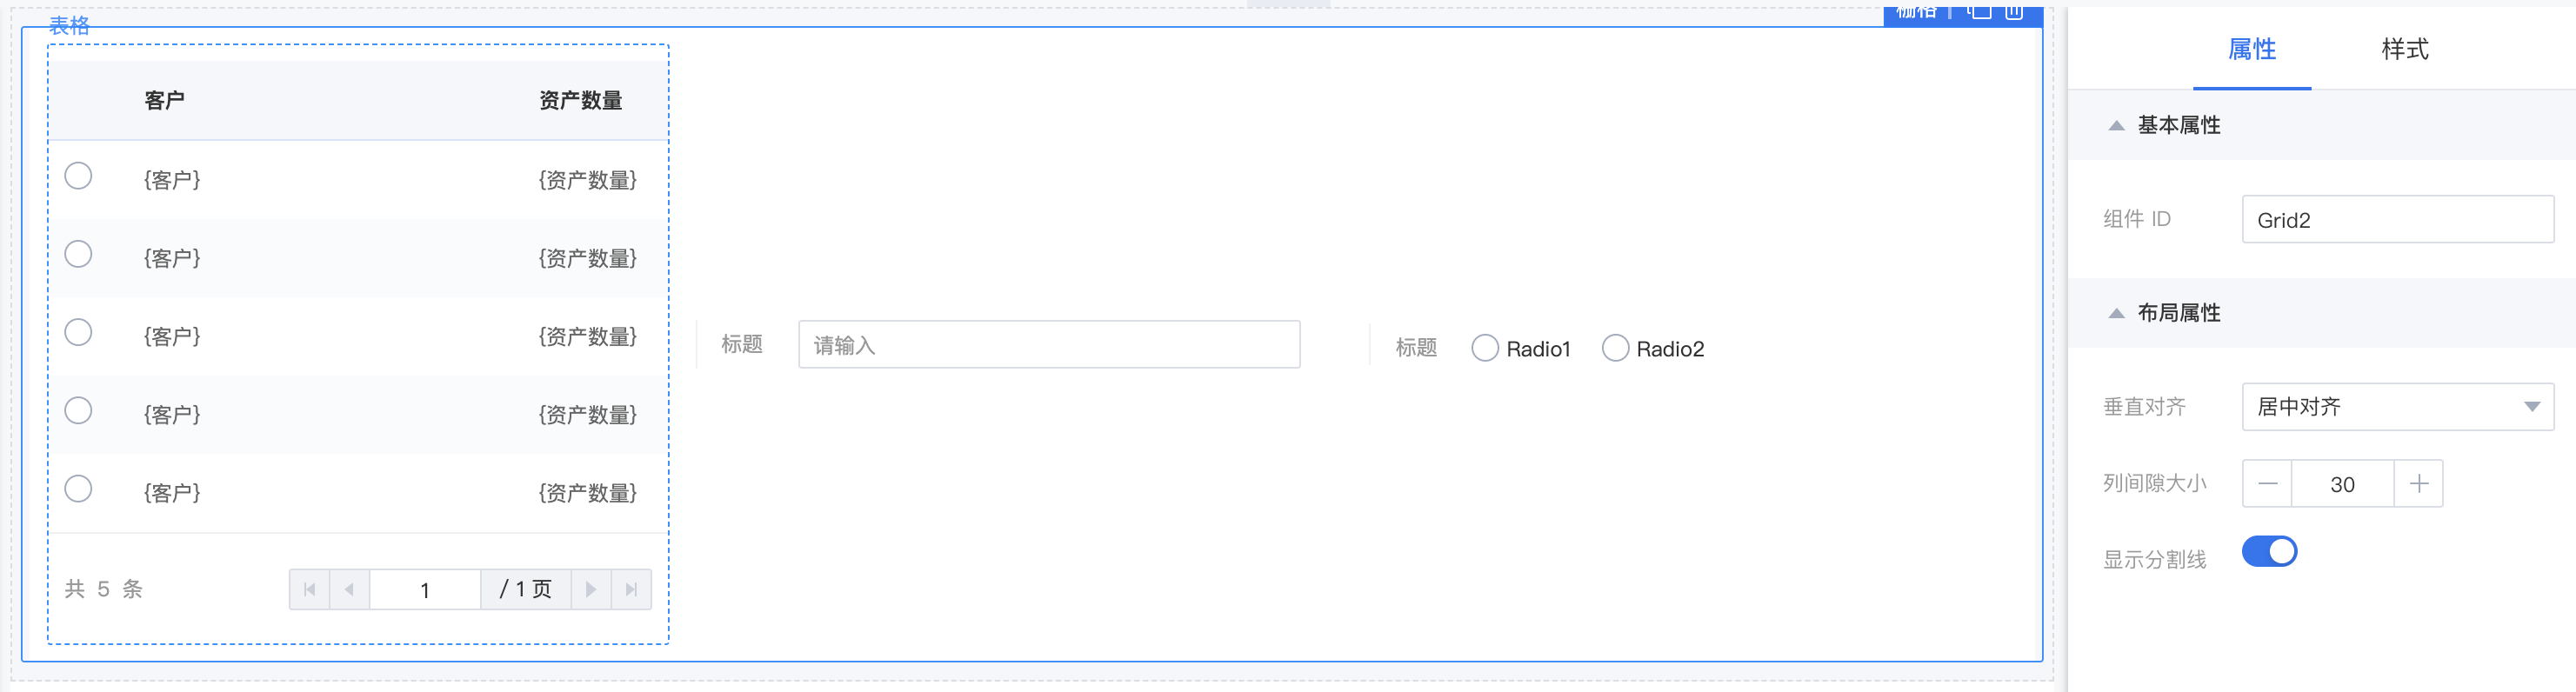Click the 请输入 text input field

[1049, 345]
